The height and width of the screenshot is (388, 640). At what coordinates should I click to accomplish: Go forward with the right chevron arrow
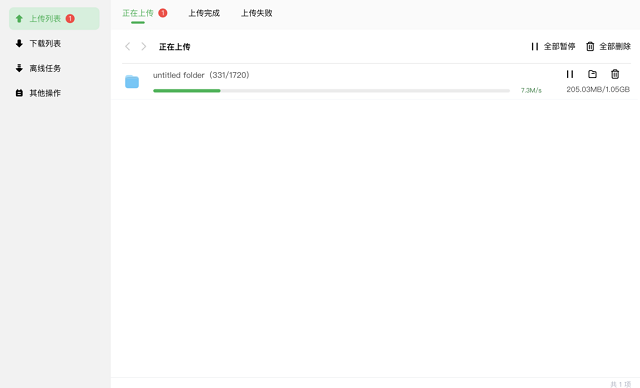[x=144, y=47]
